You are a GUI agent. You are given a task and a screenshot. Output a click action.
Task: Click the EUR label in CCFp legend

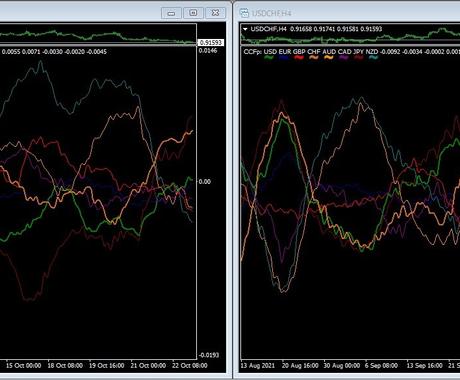pos(285,52)
